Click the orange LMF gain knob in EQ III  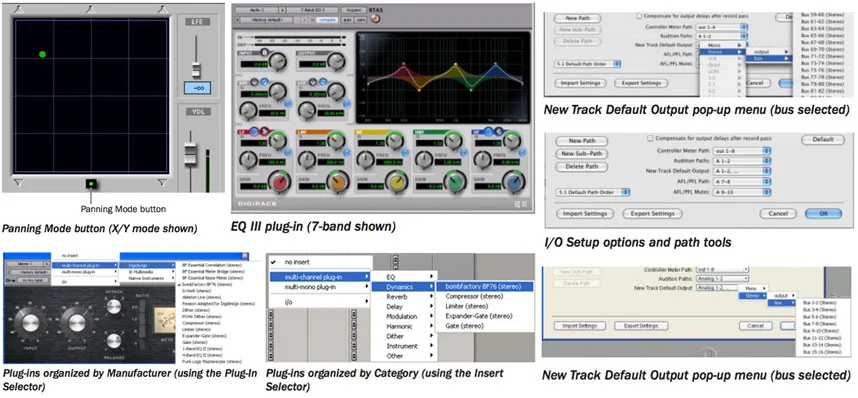point(338,183)
